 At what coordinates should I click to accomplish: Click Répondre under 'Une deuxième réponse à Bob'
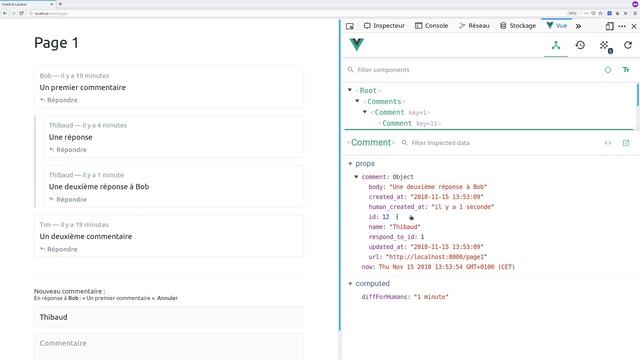(68, 200)
